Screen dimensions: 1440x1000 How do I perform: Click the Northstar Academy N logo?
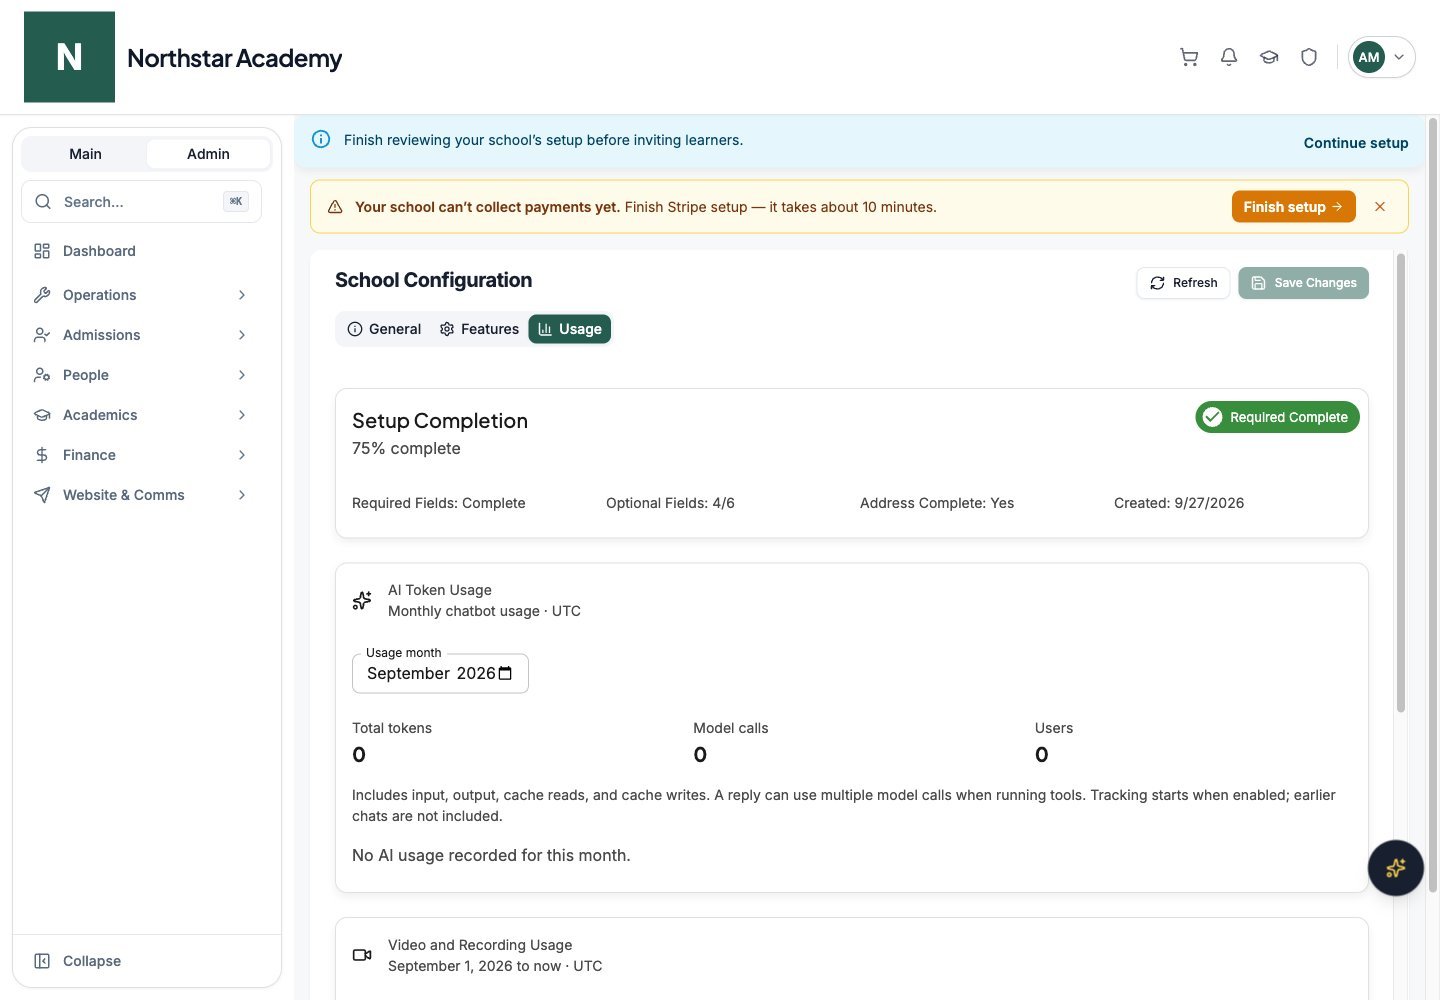click(69, 57)
